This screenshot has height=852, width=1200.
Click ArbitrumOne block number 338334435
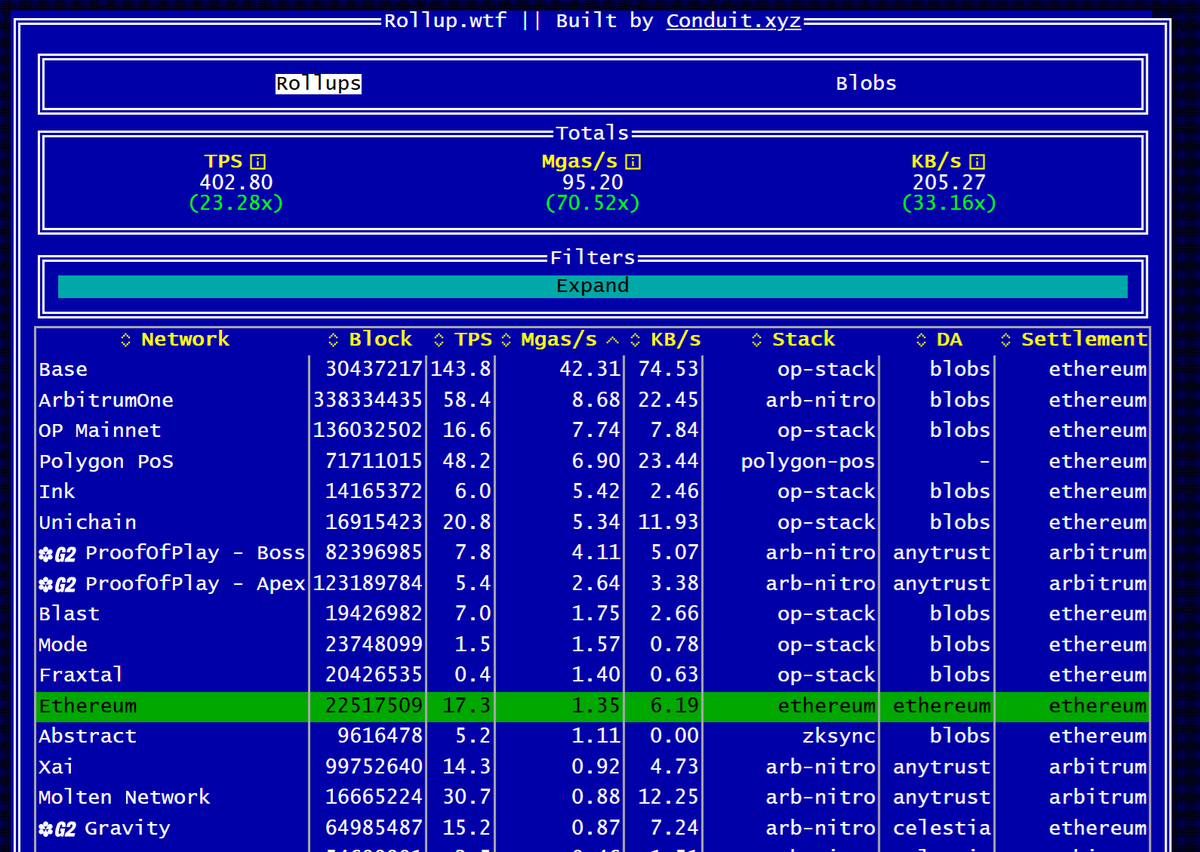[368, 401]
